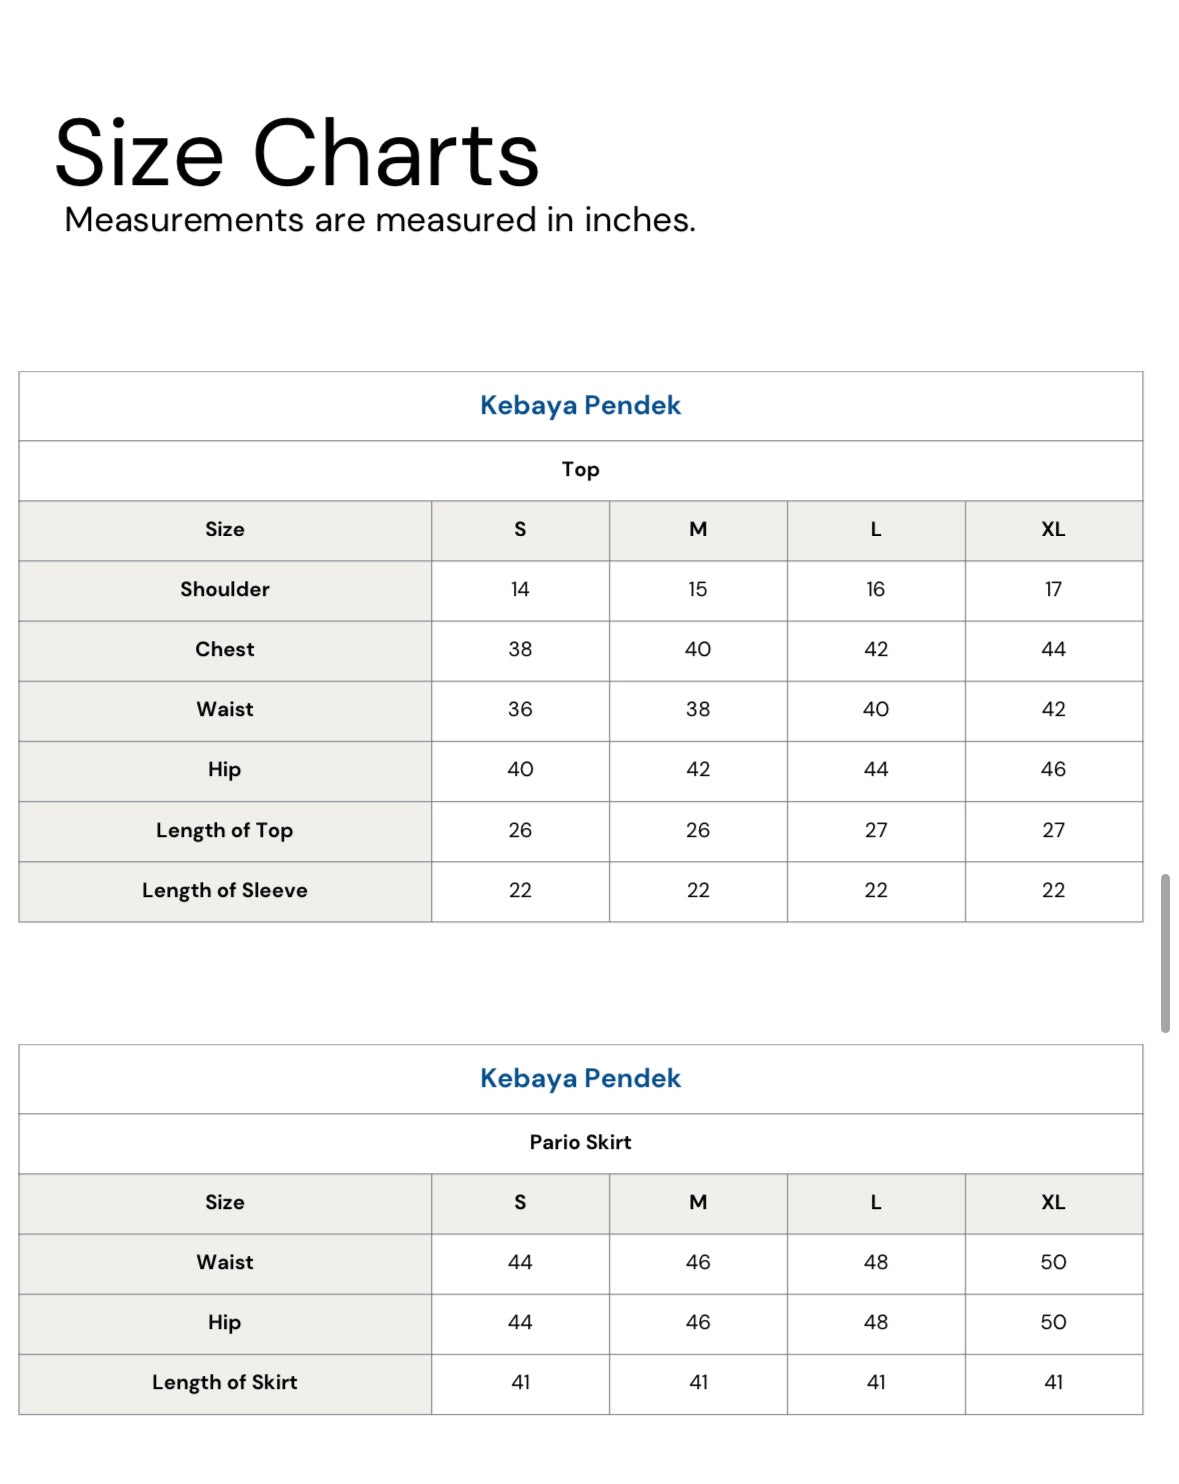This screenshot has width=1179, height=1484.
Task: Select Shoulder value 14 for size S
Action: click(x=520, y=589)
